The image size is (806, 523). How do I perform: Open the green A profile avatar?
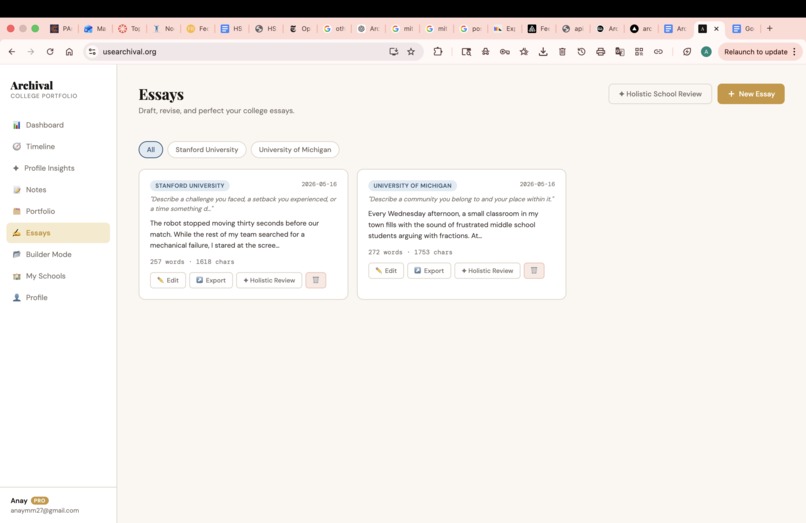point(706,52)
